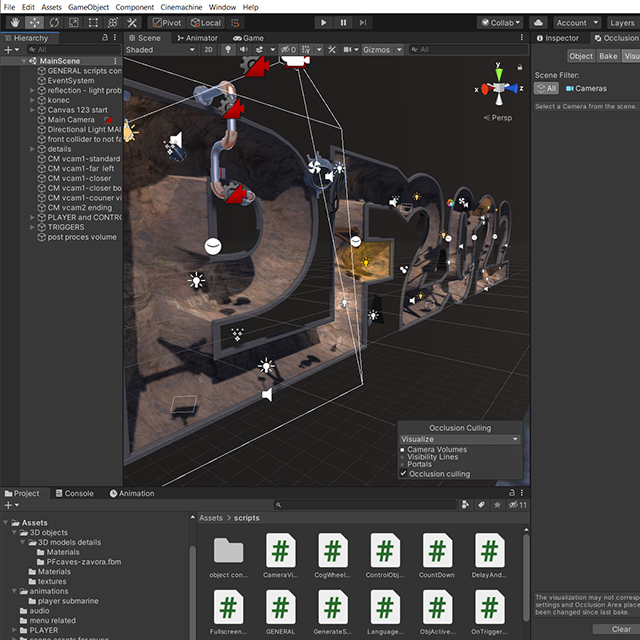640x640 pixels.
Task: Switch to the Animation tab
Action: (132, 493)
